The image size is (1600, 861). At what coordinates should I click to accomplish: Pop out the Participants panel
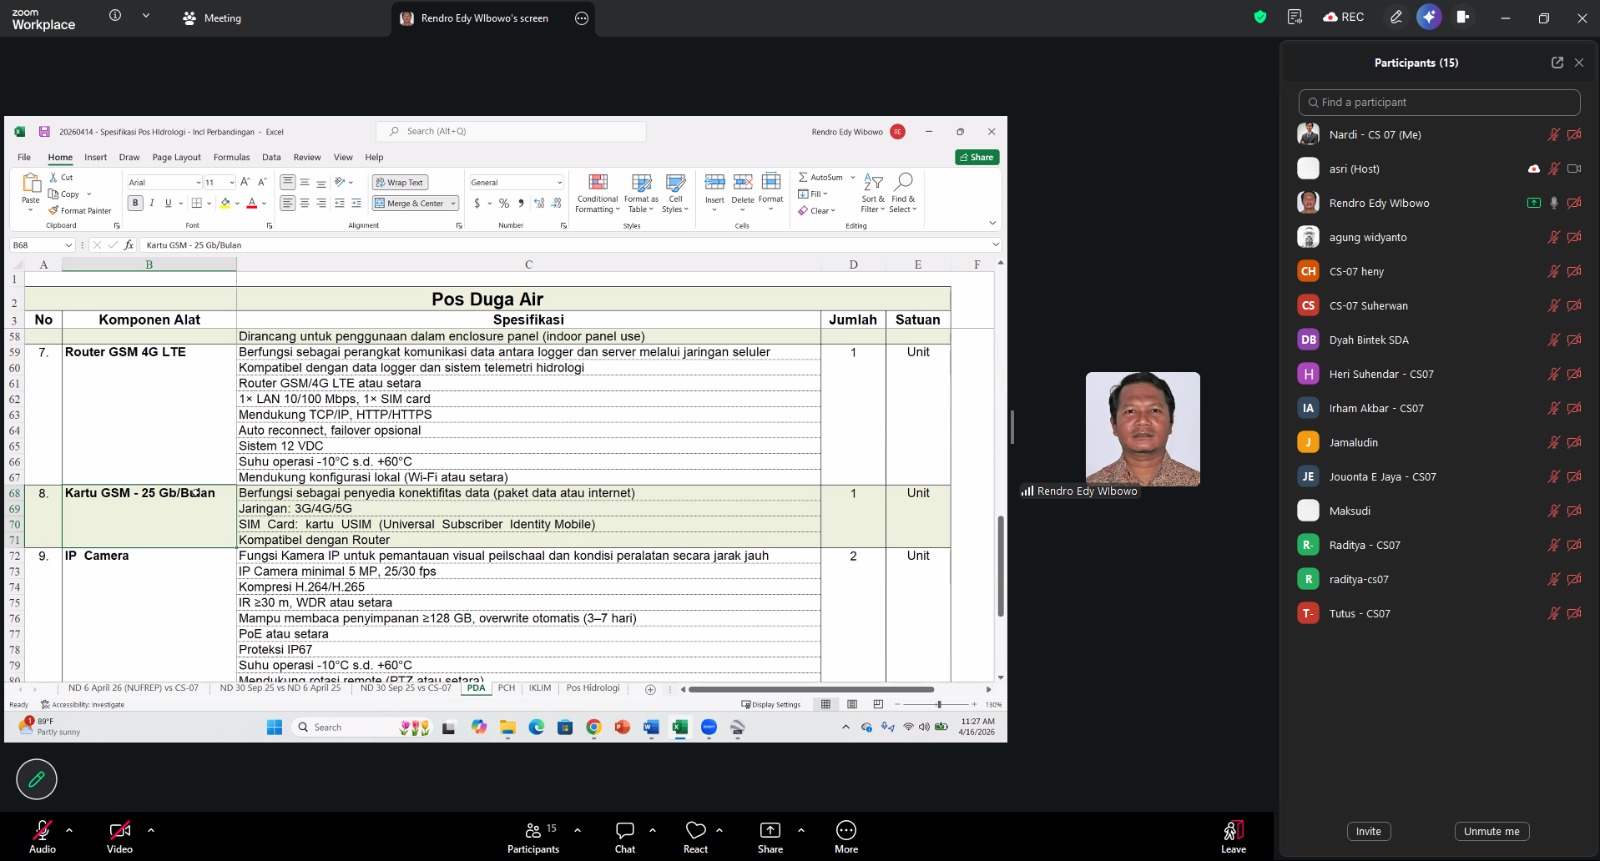pos(1557,62)
